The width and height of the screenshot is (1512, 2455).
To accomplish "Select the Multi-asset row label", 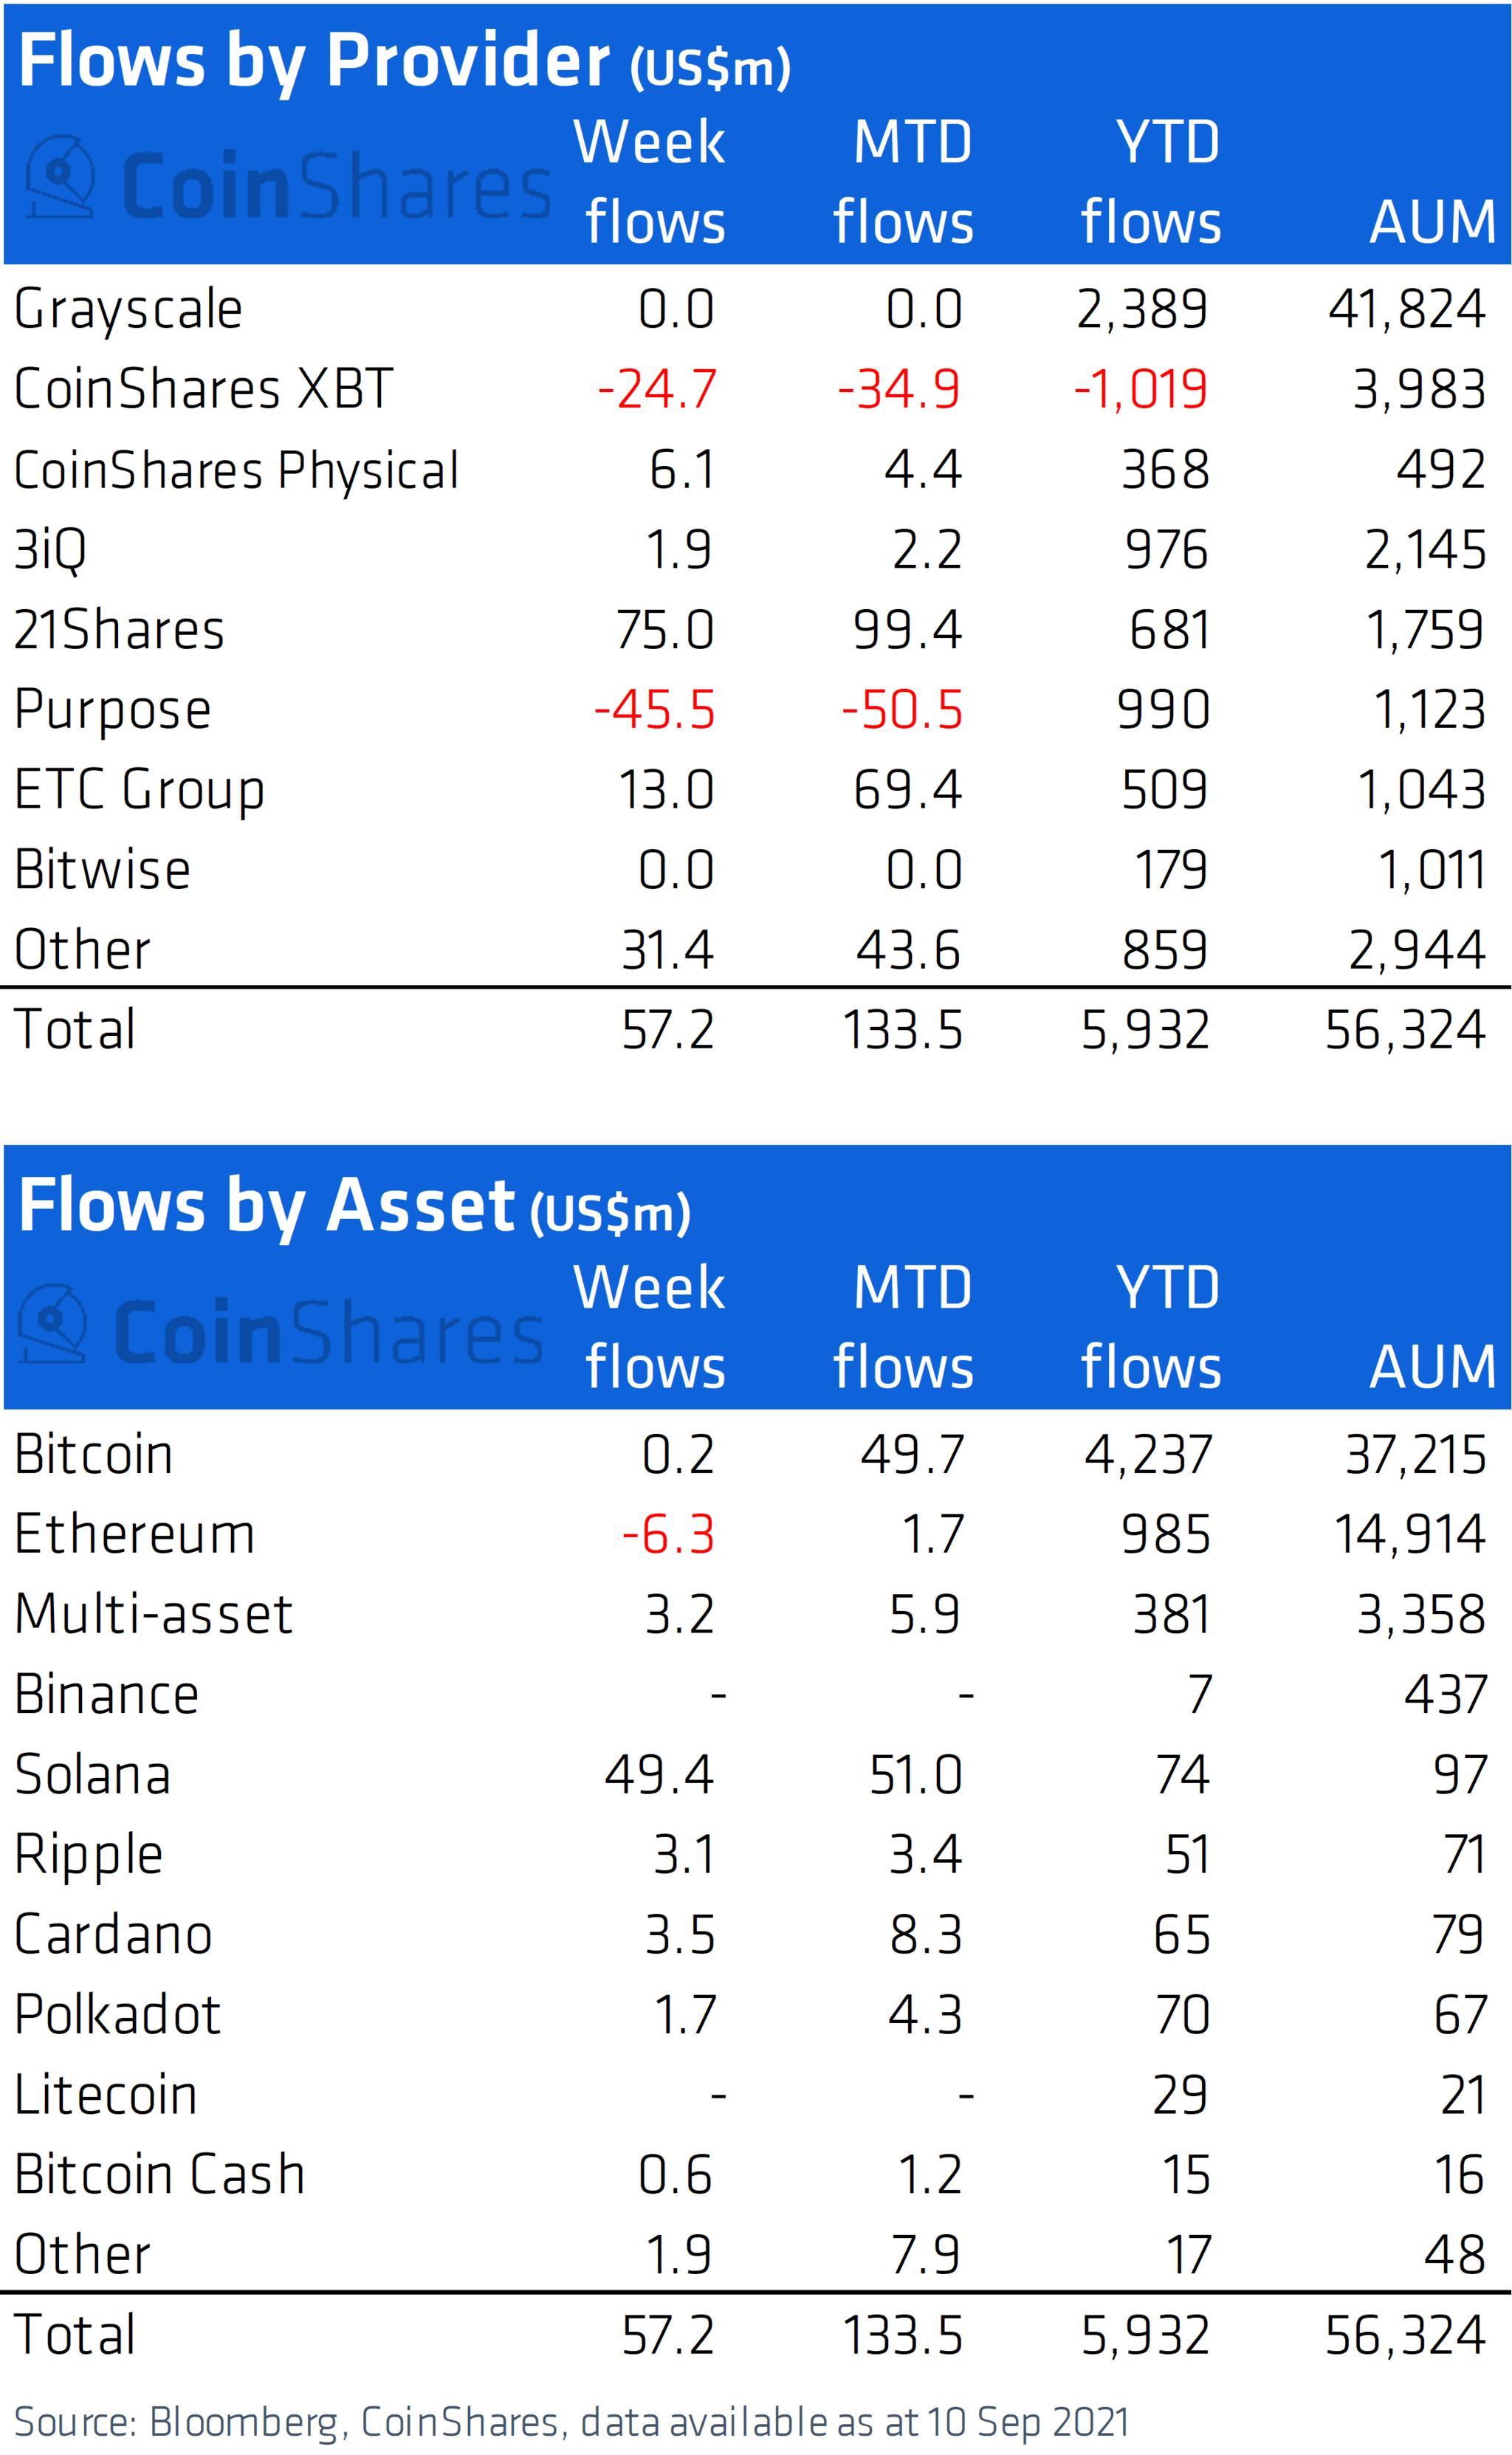I will tap(154, 1615).
